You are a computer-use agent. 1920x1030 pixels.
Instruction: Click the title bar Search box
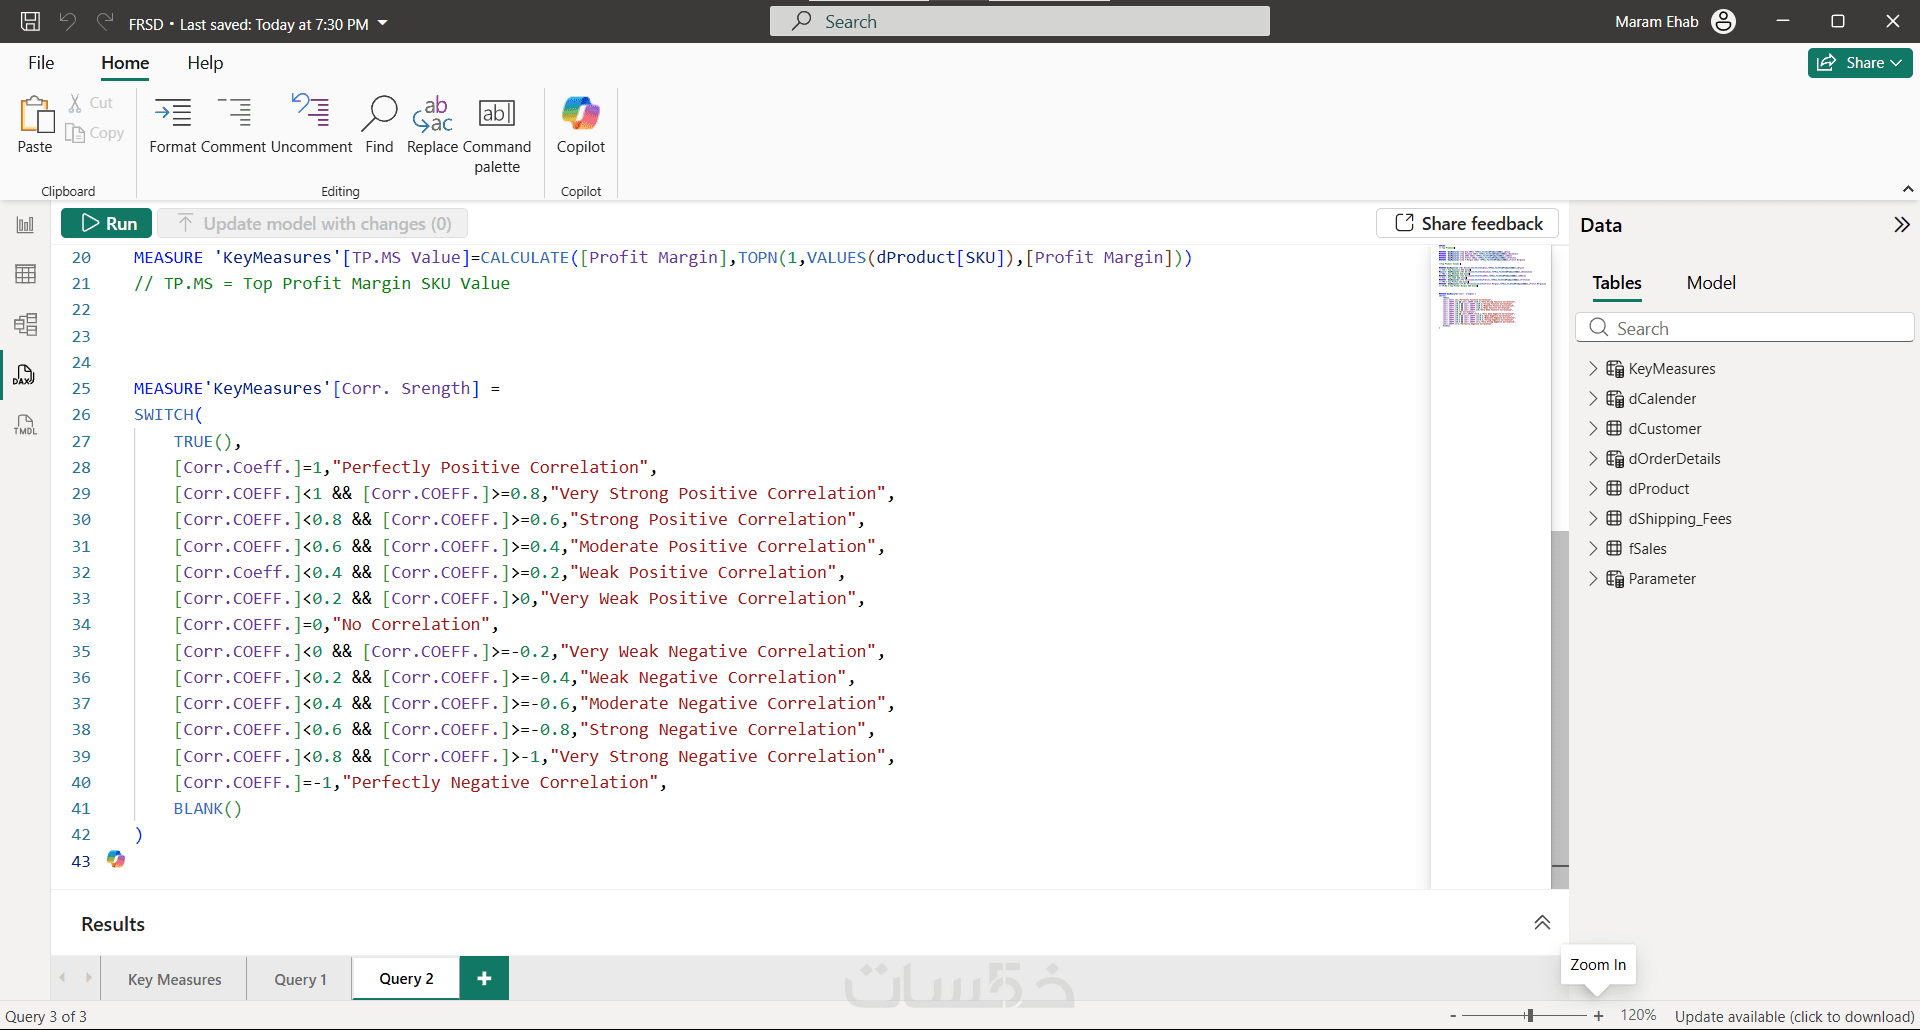[1019, 21]
